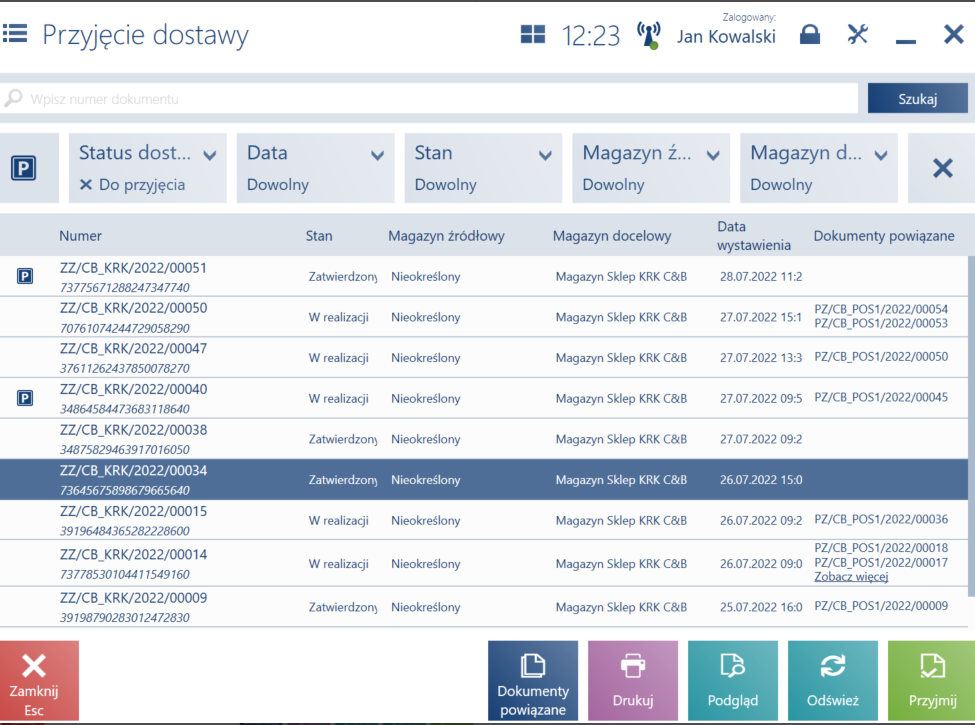The width and height of the screenshot is (975, 725).
Task: Select row ZZ/CB_KRK/2022/00038
Action: pos(484,439)
